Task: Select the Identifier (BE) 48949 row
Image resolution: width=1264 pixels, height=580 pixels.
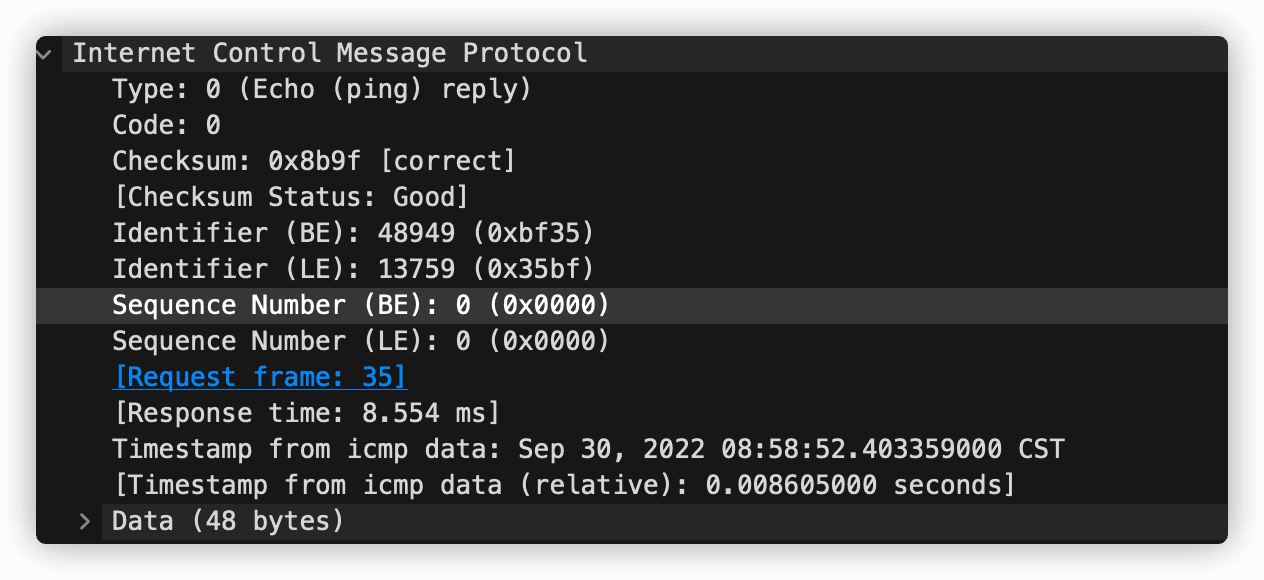Action: pyautogui.click(x=632, y=233)
